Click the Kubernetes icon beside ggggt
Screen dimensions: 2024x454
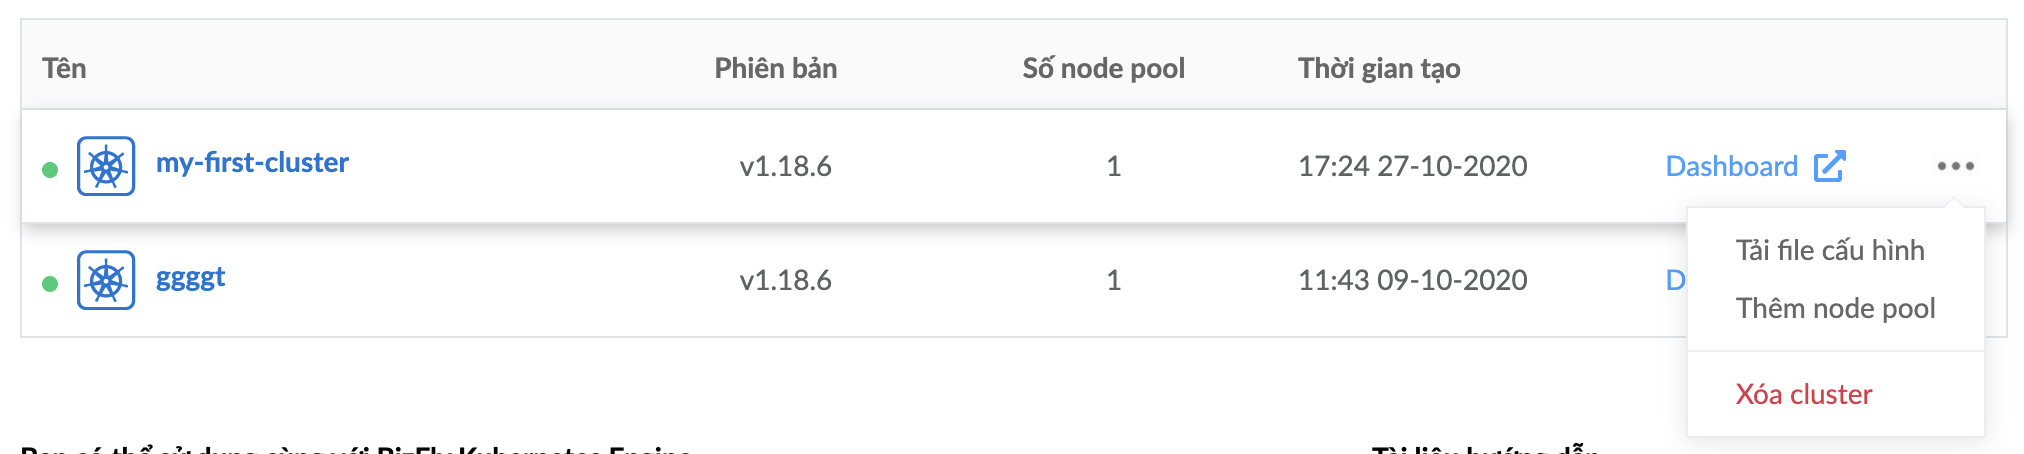pos(106,280)
